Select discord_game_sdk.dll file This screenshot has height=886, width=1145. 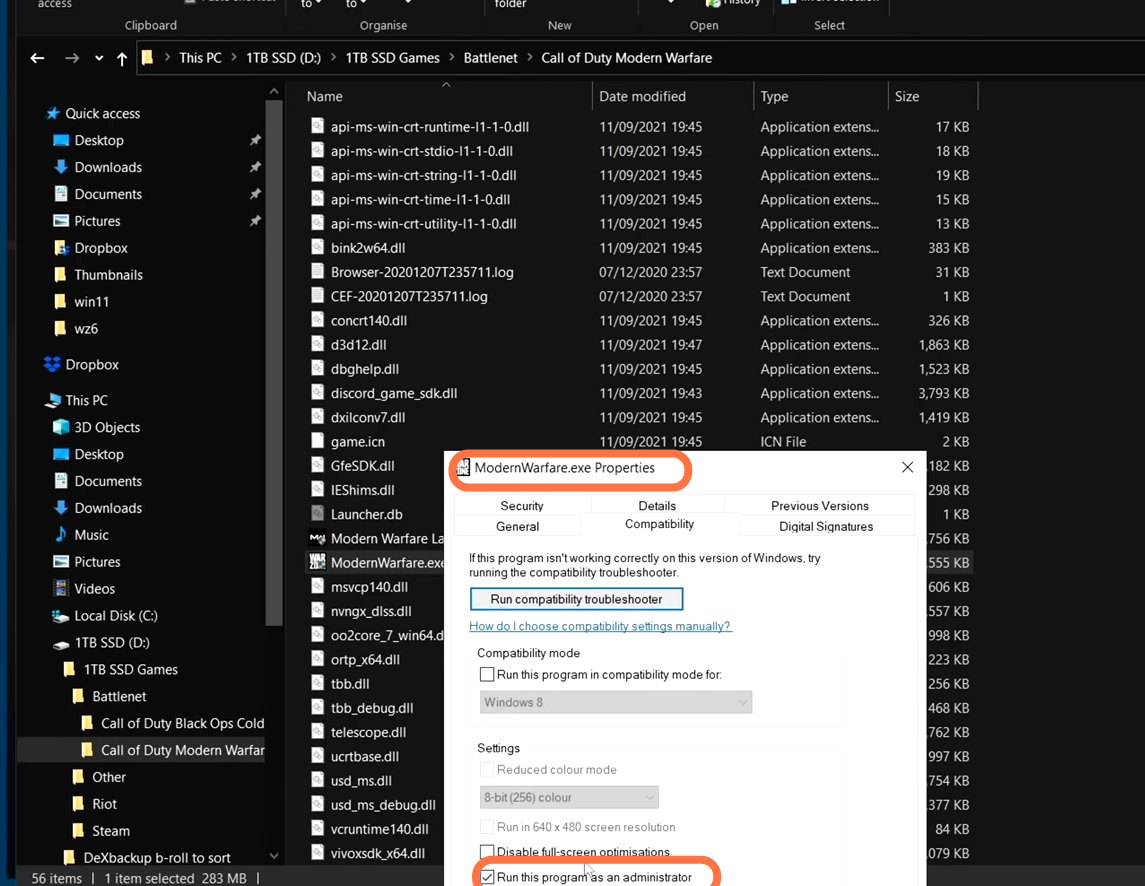click(x=394, y=393)
